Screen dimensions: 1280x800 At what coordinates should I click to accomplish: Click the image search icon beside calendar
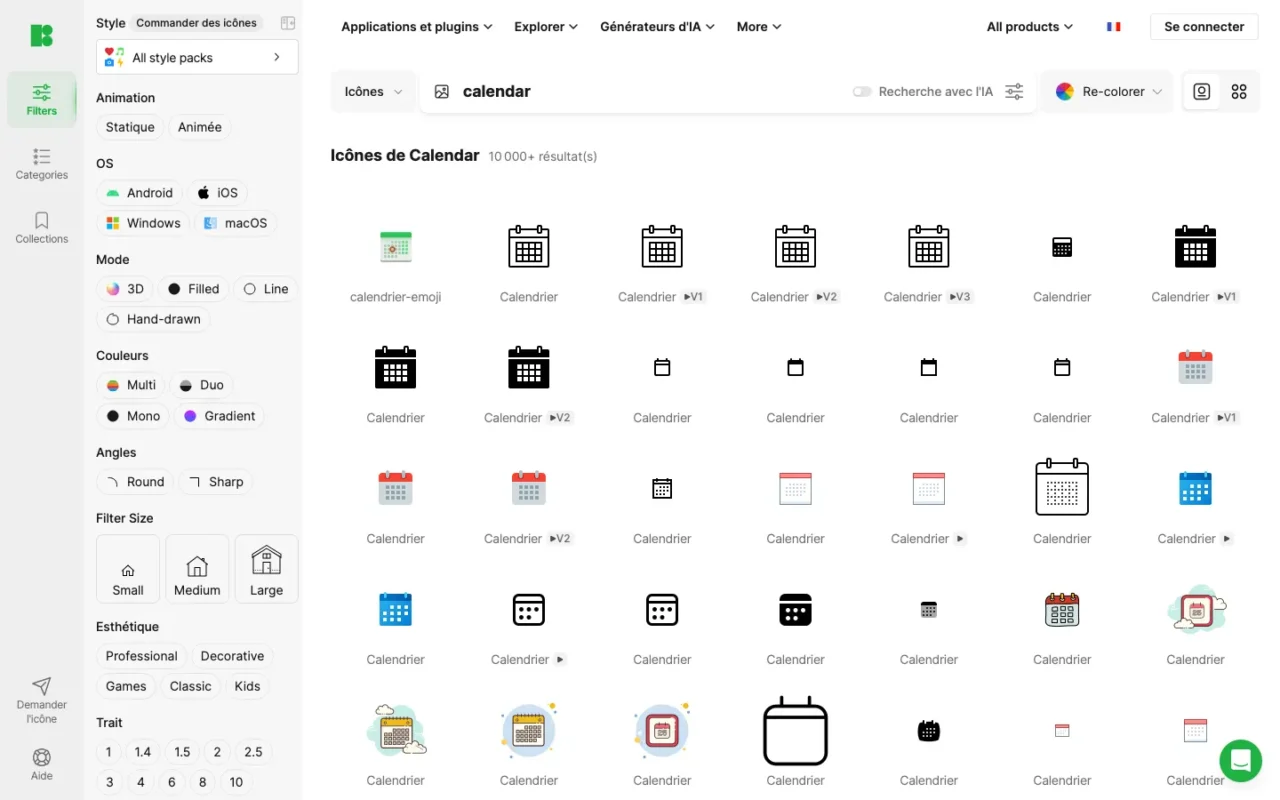(442, 92)
